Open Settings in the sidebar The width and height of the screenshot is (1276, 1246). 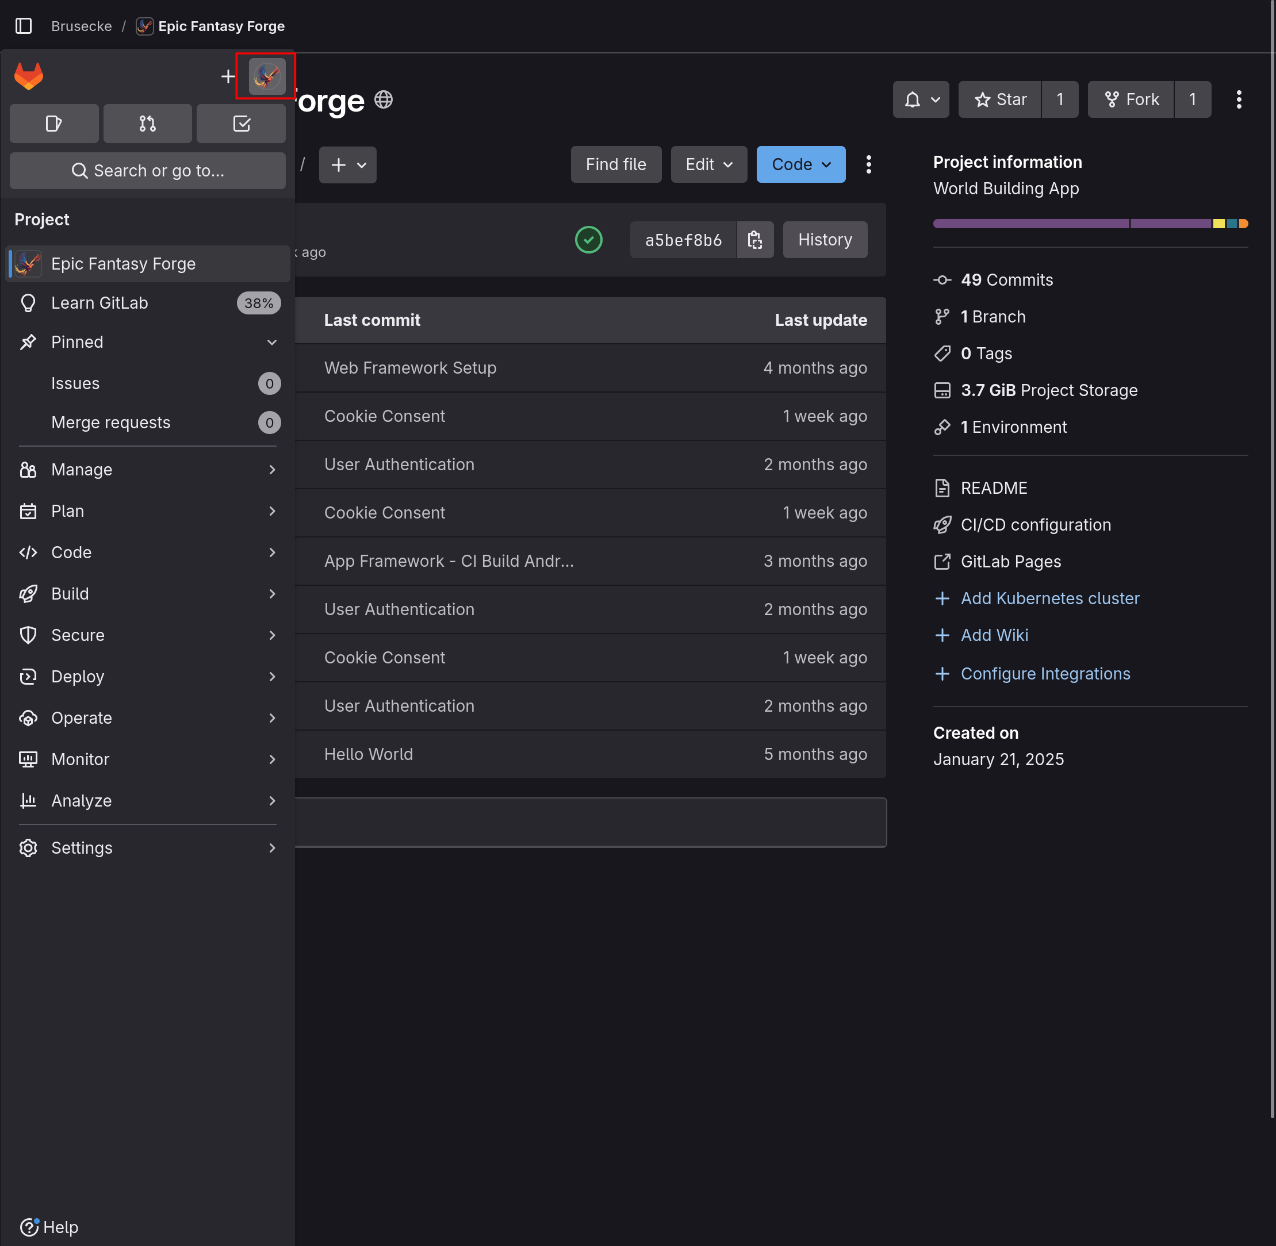[81, 848]
